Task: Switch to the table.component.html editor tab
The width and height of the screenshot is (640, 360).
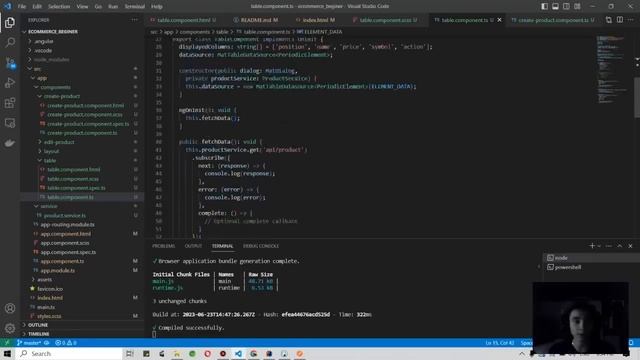Action: coord(183,20)
